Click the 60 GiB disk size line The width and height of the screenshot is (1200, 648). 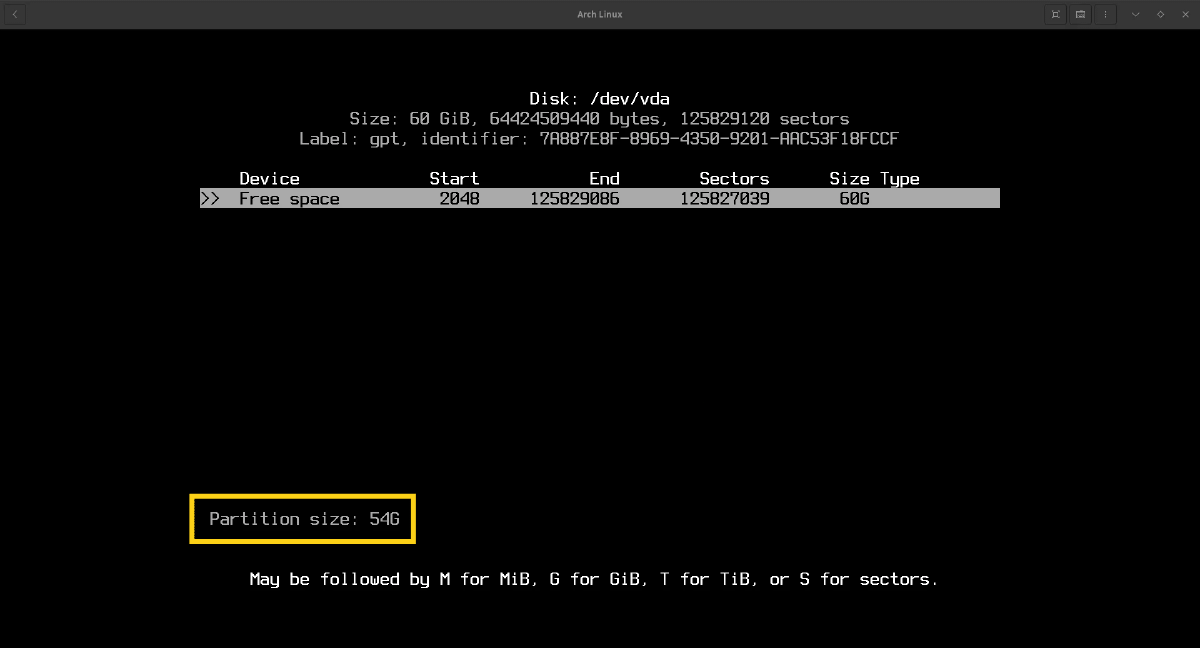[599, 119]
